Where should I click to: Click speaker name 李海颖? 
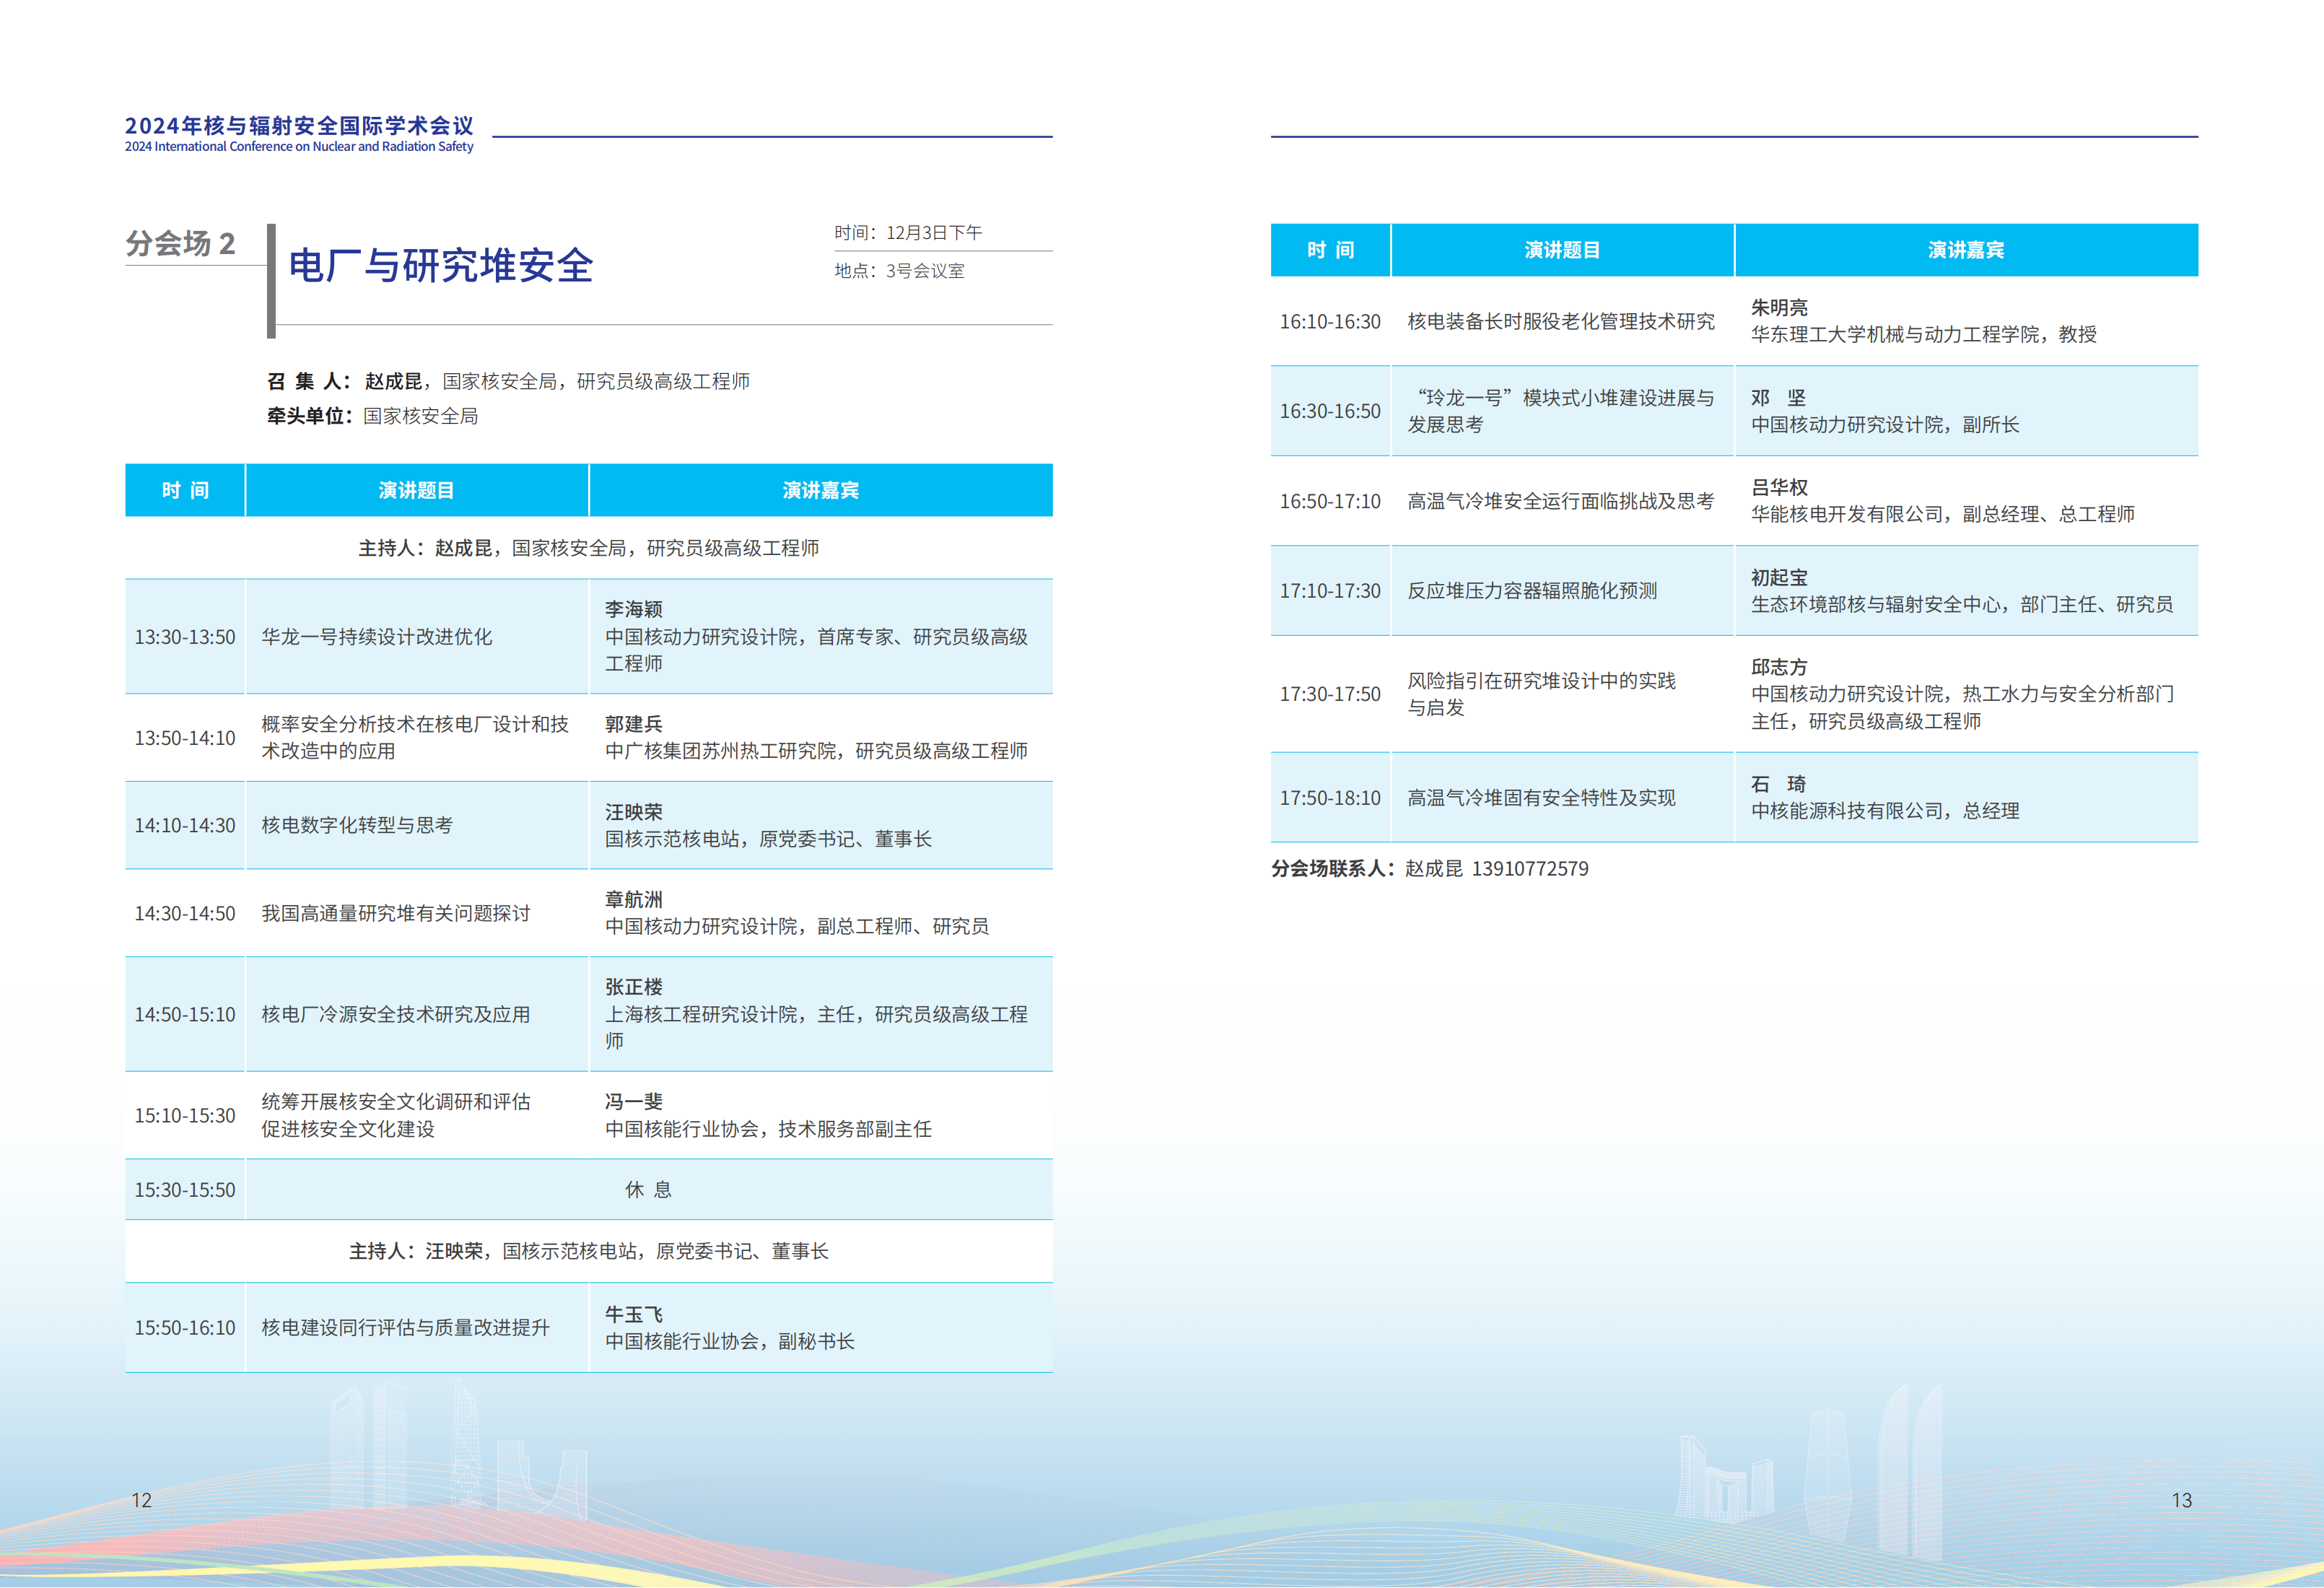(x=634, y=609)
